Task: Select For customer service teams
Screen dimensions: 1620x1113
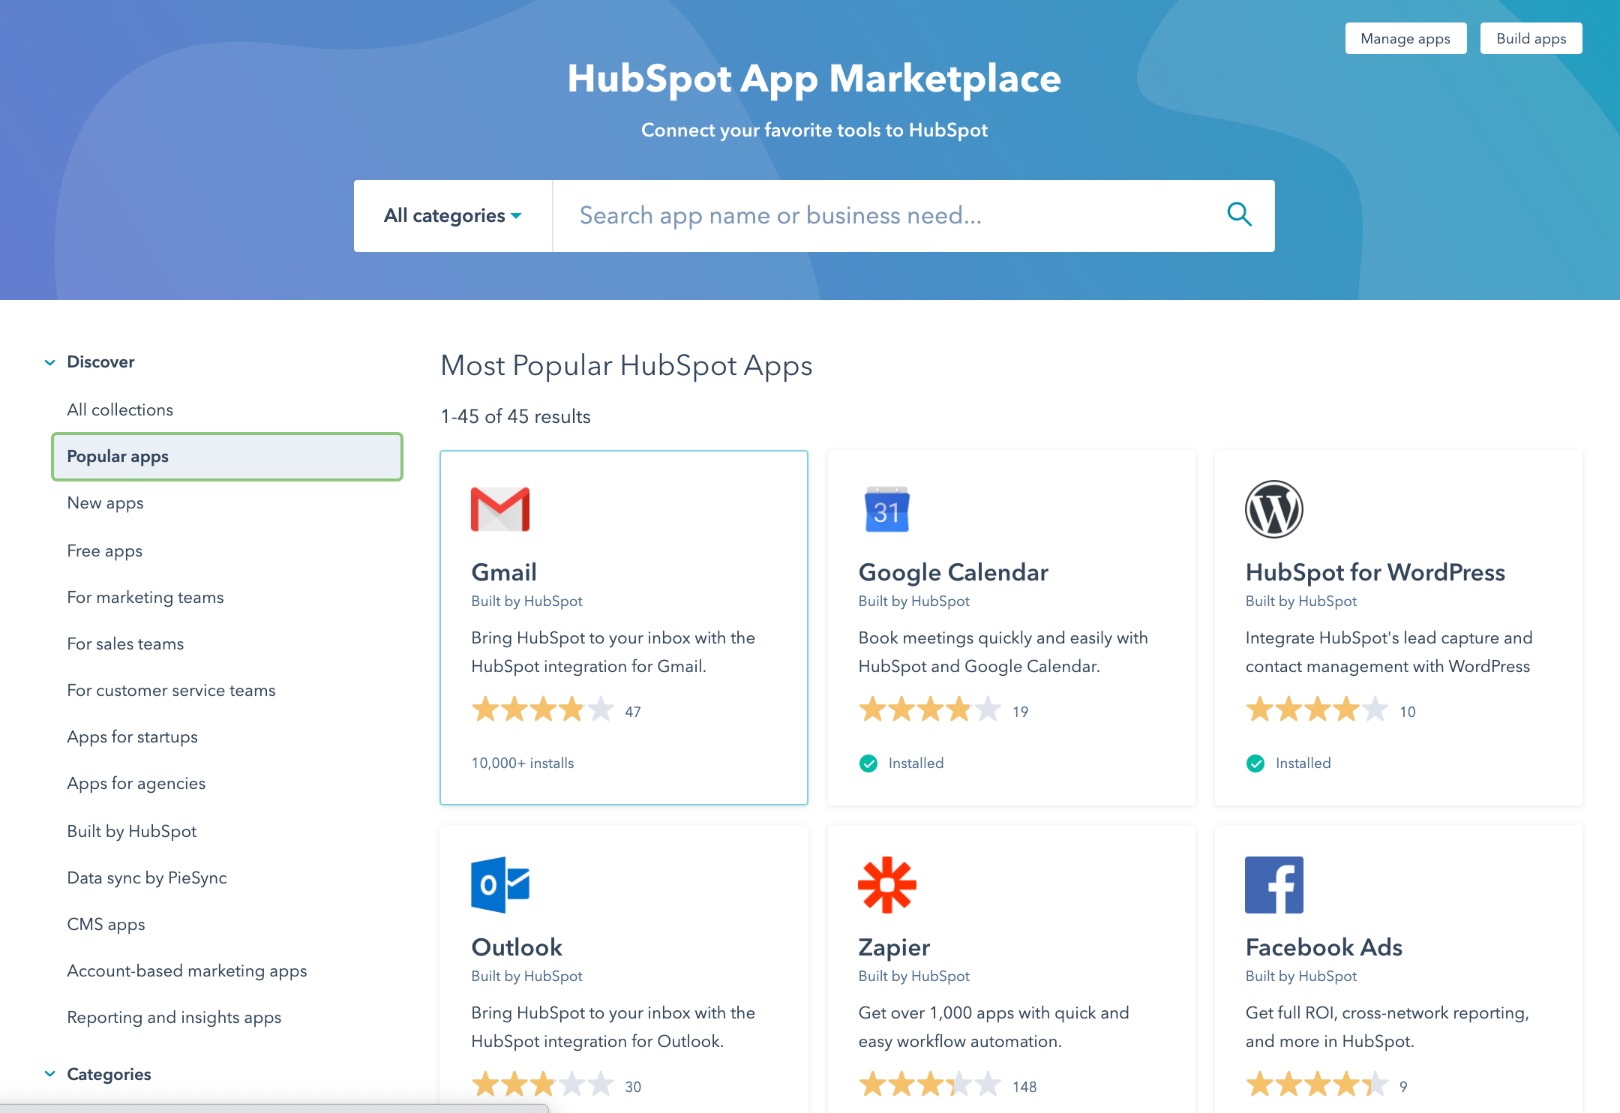Action: (x=171, y=690)
